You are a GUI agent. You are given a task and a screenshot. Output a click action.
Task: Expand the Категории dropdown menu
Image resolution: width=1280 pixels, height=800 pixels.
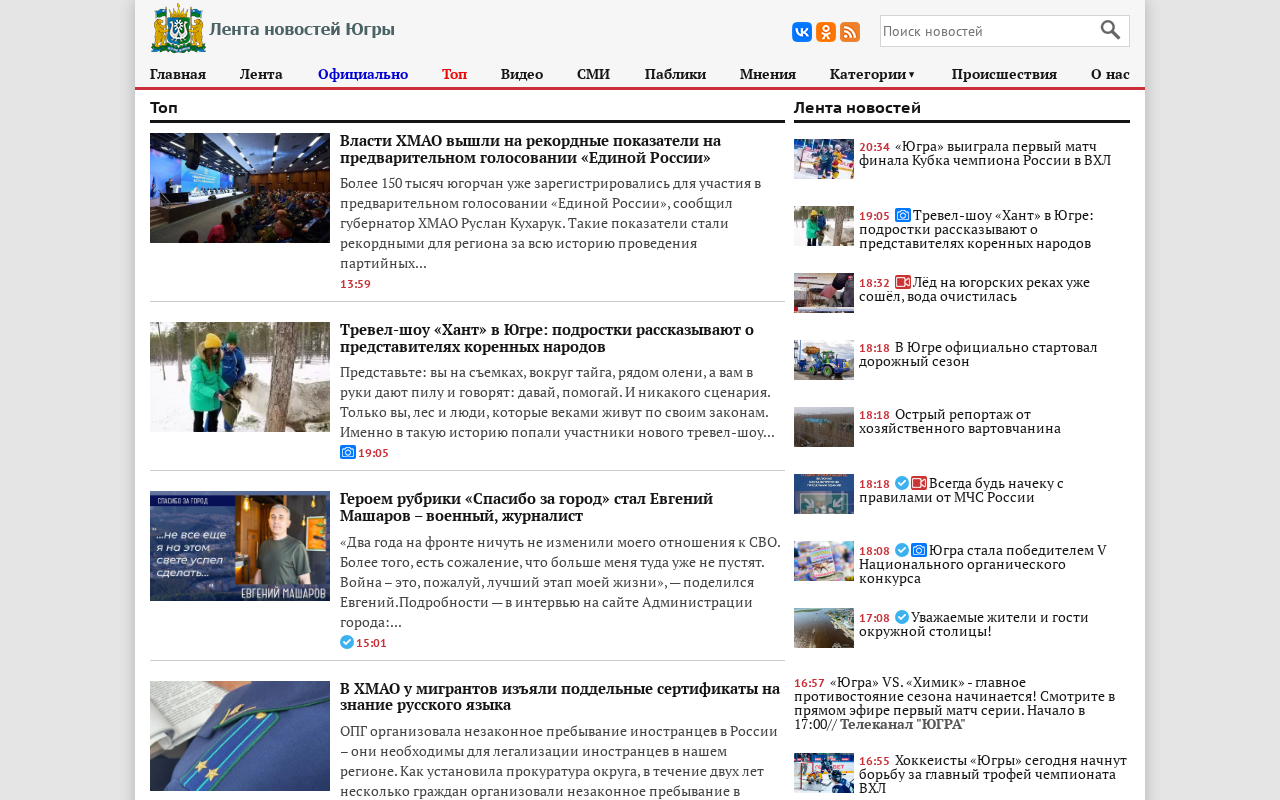(x=872, y=74)
